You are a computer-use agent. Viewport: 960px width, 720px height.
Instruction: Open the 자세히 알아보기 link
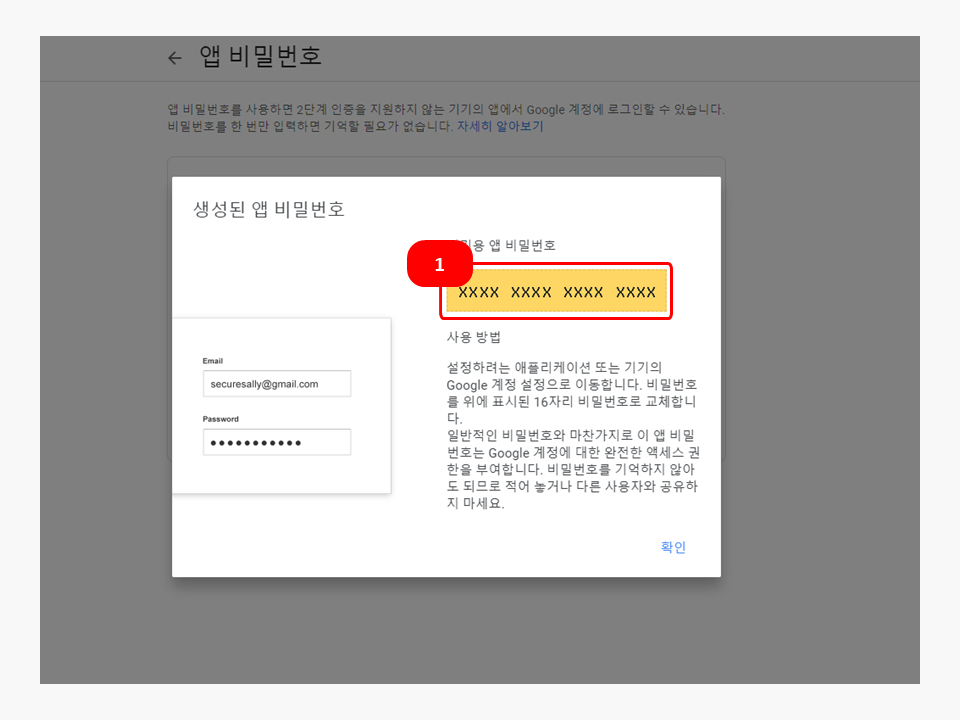click(500, 127)
